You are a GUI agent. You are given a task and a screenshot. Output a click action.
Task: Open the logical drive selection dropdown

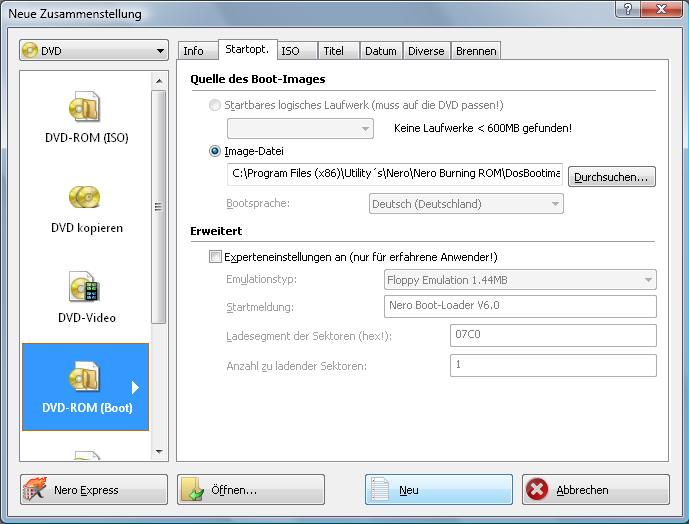pos(300,128)
